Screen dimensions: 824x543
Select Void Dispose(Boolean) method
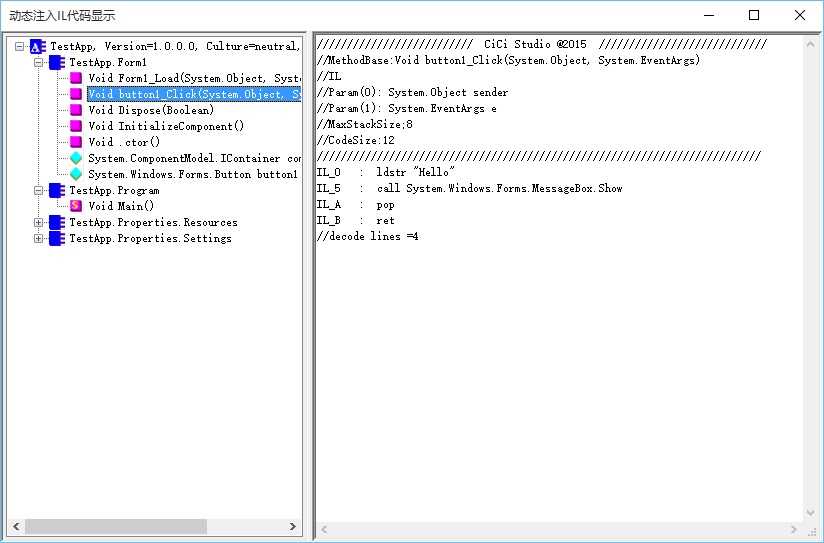151,110
